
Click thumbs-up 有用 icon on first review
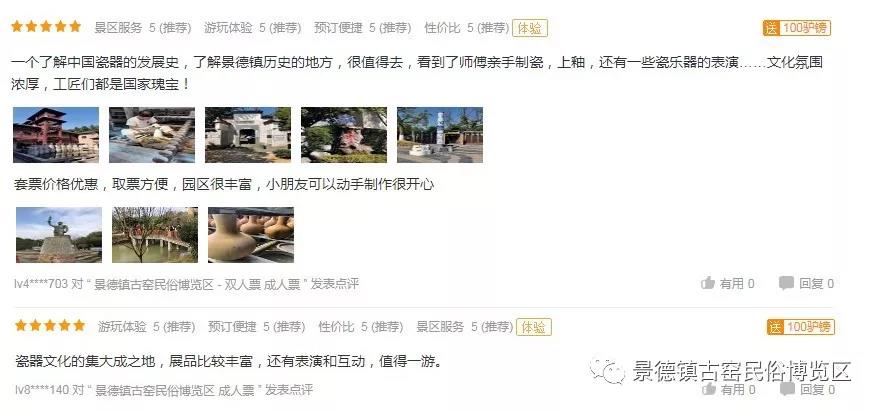(708, 283)
